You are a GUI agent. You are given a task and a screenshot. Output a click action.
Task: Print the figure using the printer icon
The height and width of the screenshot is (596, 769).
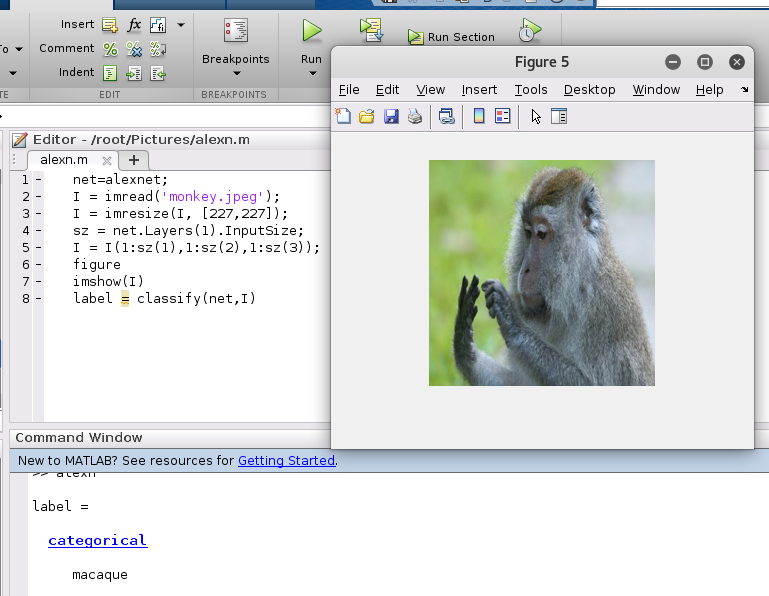414,117
